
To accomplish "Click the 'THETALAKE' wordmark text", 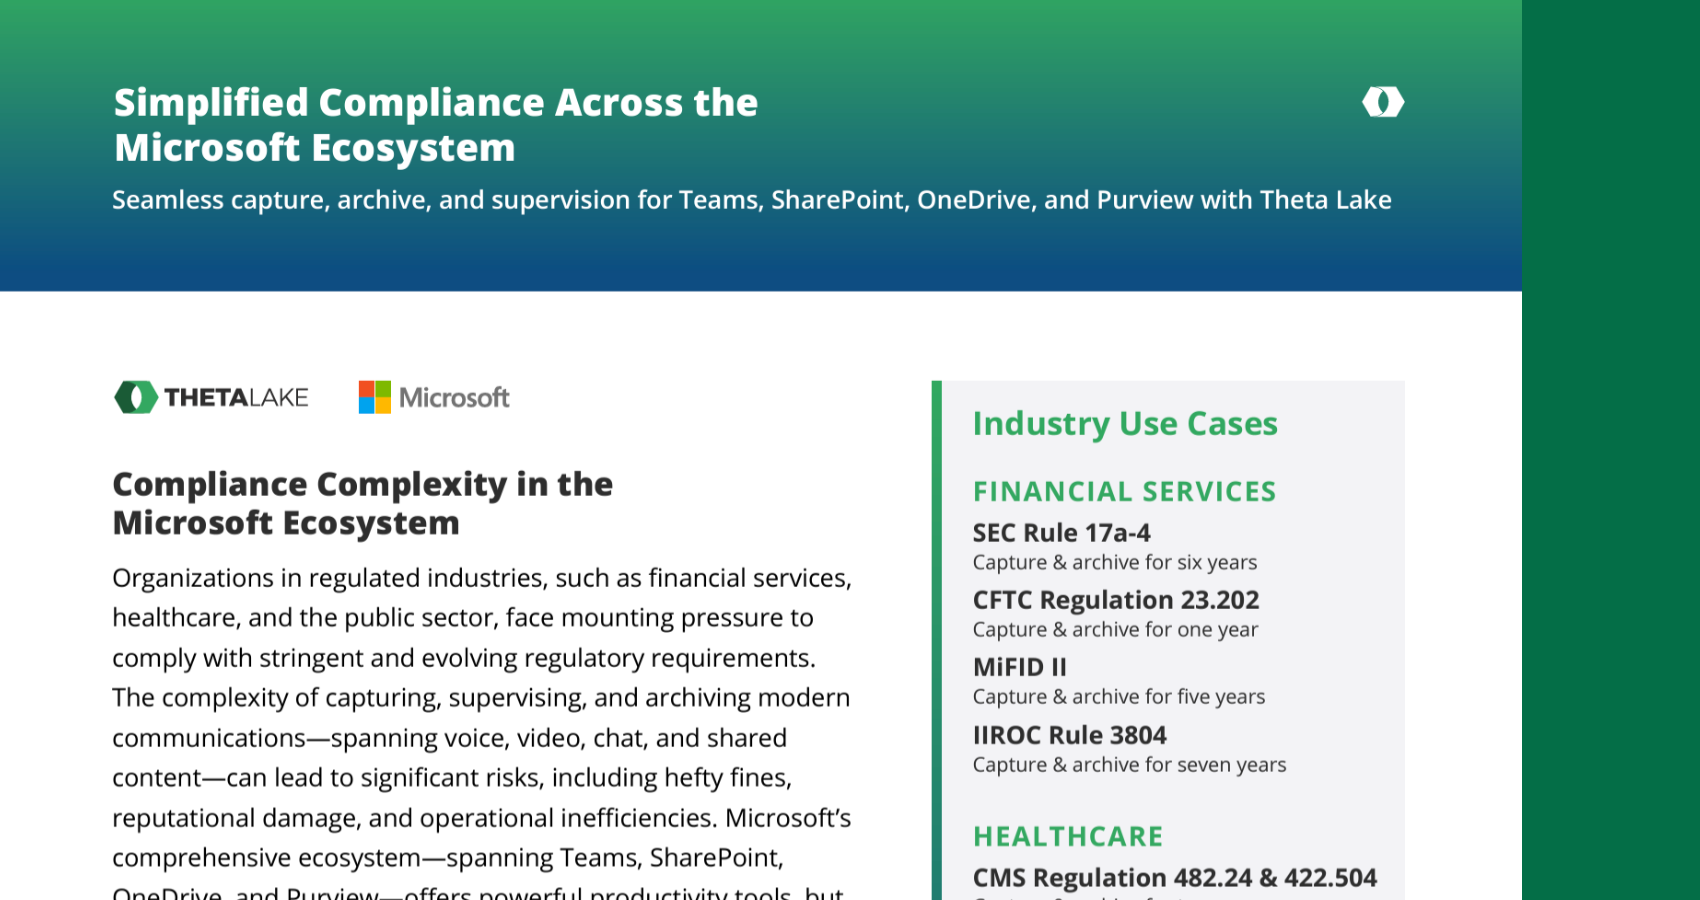I will [x=236, y=397].
